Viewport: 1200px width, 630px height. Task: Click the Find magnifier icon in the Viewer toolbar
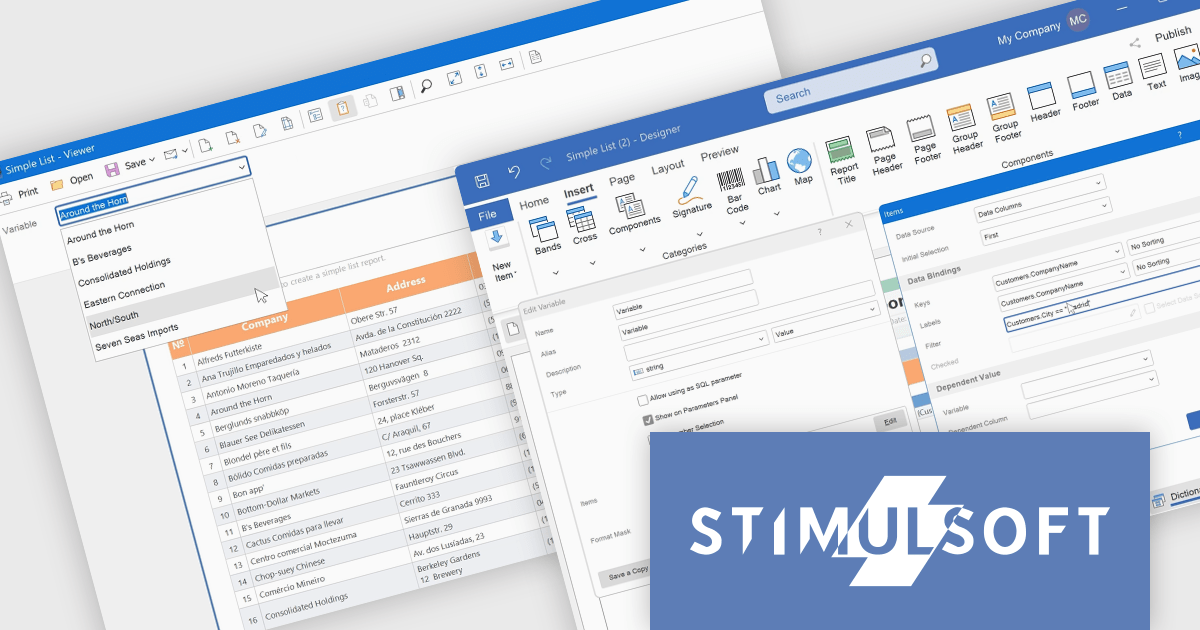point(426,86)
